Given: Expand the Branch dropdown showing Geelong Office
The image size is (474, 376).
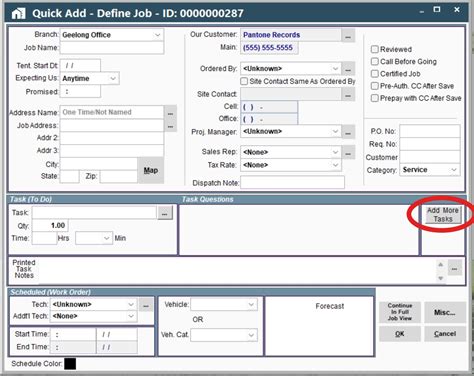Looking at the screenshot, I should (157, 35).
